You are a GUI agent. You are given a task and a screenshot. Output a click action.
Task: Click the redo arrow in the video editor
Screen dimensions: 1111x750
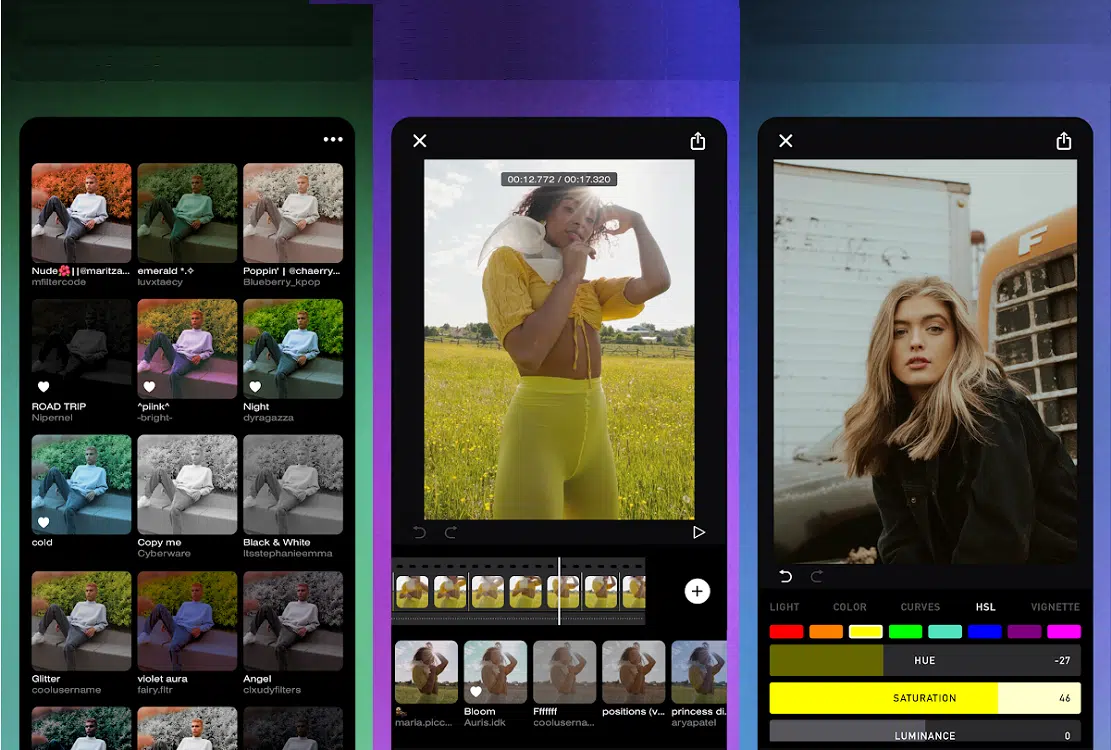451,532
